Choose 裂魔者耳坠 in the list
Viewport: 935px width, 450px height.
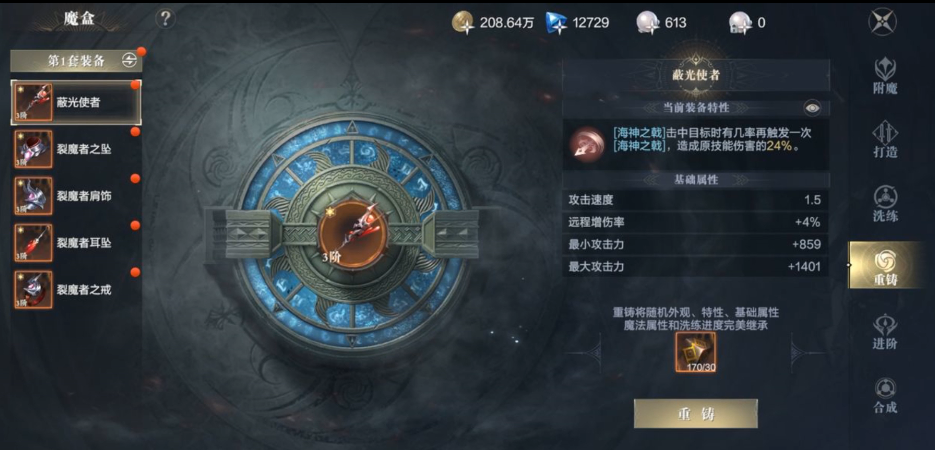pyautogui.click(x=76, y=243)
